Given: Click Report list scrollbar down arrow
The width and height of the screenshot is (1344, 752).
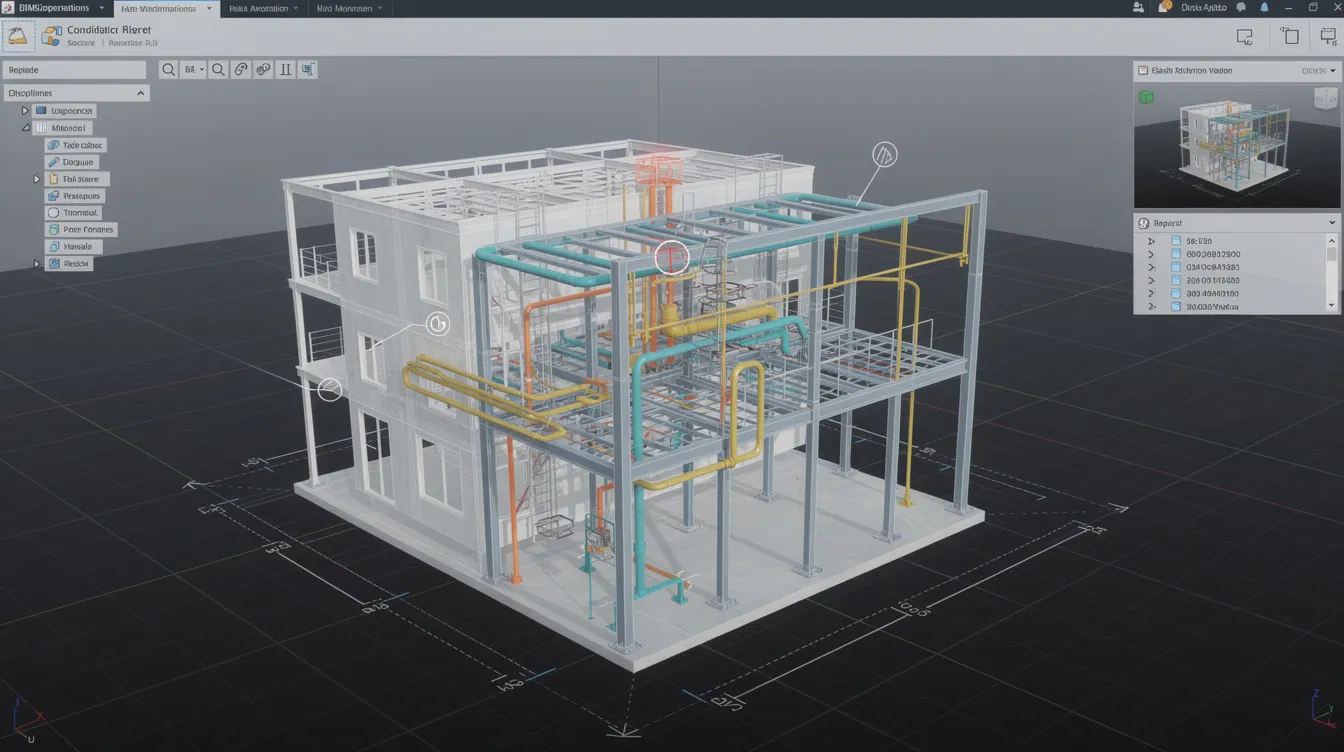Looking at the screenshot, I should [1331, 304].
